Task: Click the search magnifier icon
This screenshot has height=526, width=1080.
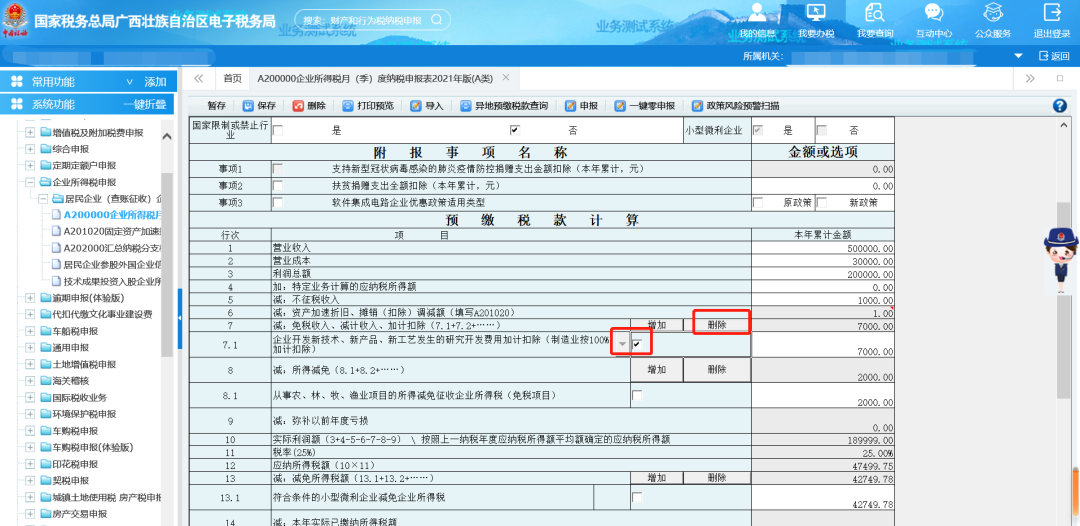Action: 437,20
